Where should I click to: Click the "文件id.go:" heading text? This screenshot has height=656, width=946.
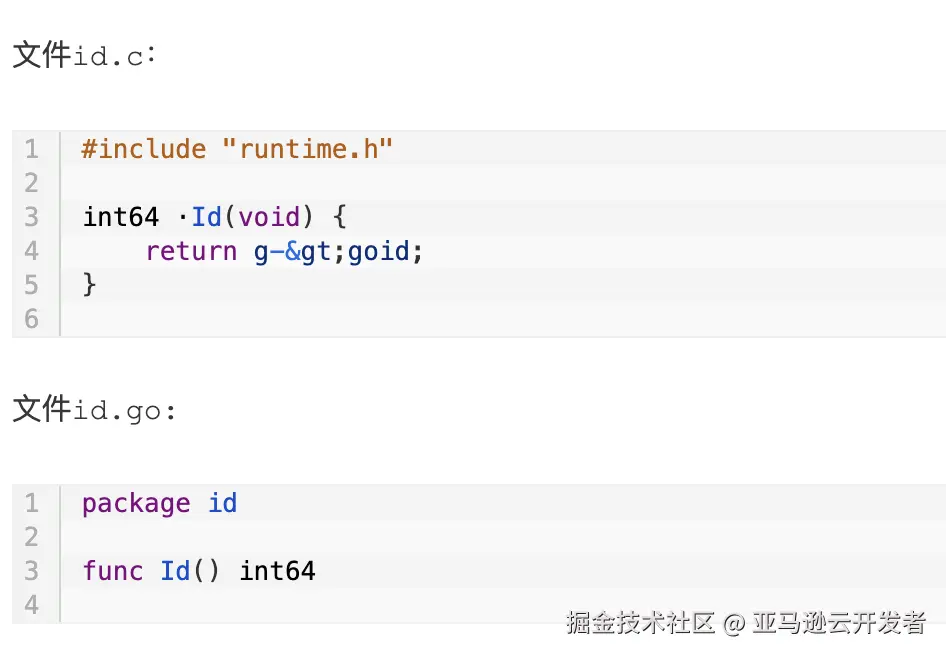click(x=94, y=410)
